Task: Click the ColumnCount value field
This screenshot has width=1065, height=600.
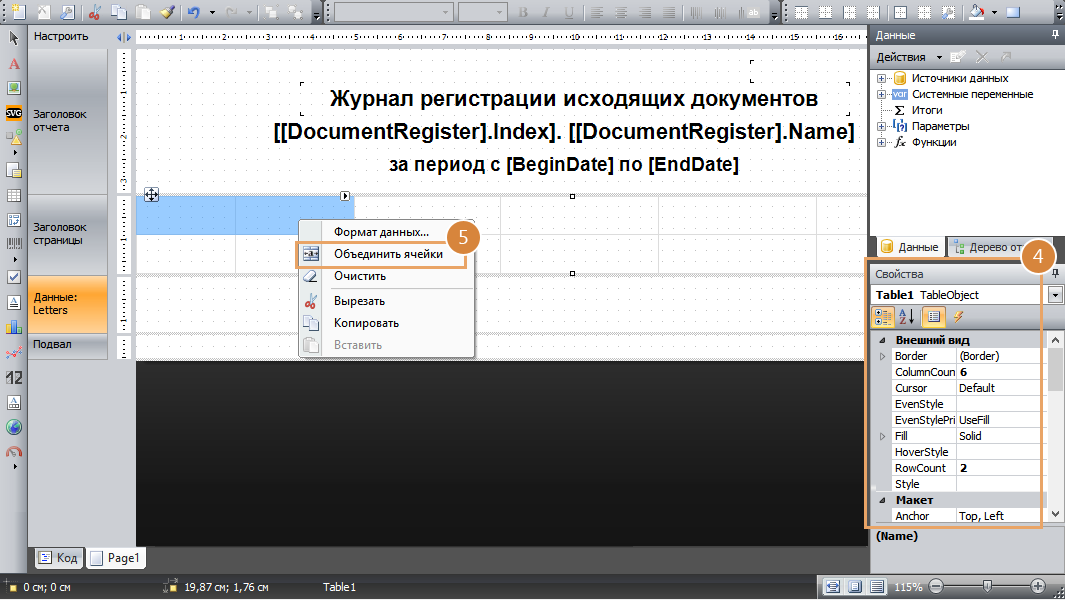Action: 998,372
